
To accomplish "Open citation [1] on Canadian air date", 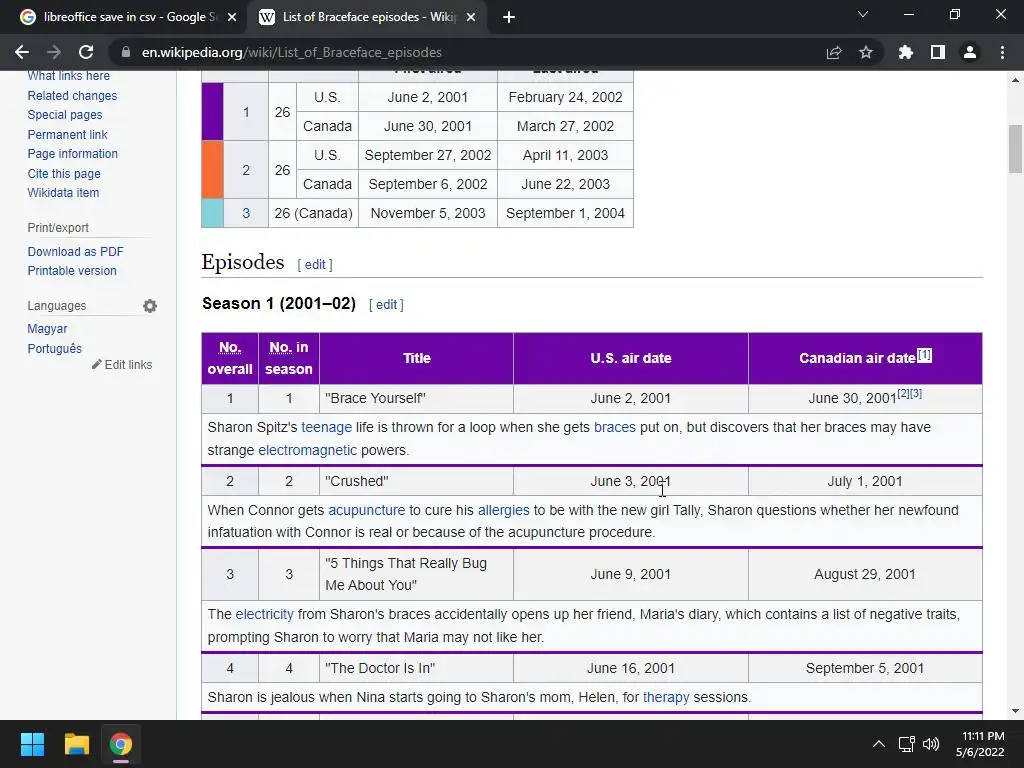I will (925, 355).
